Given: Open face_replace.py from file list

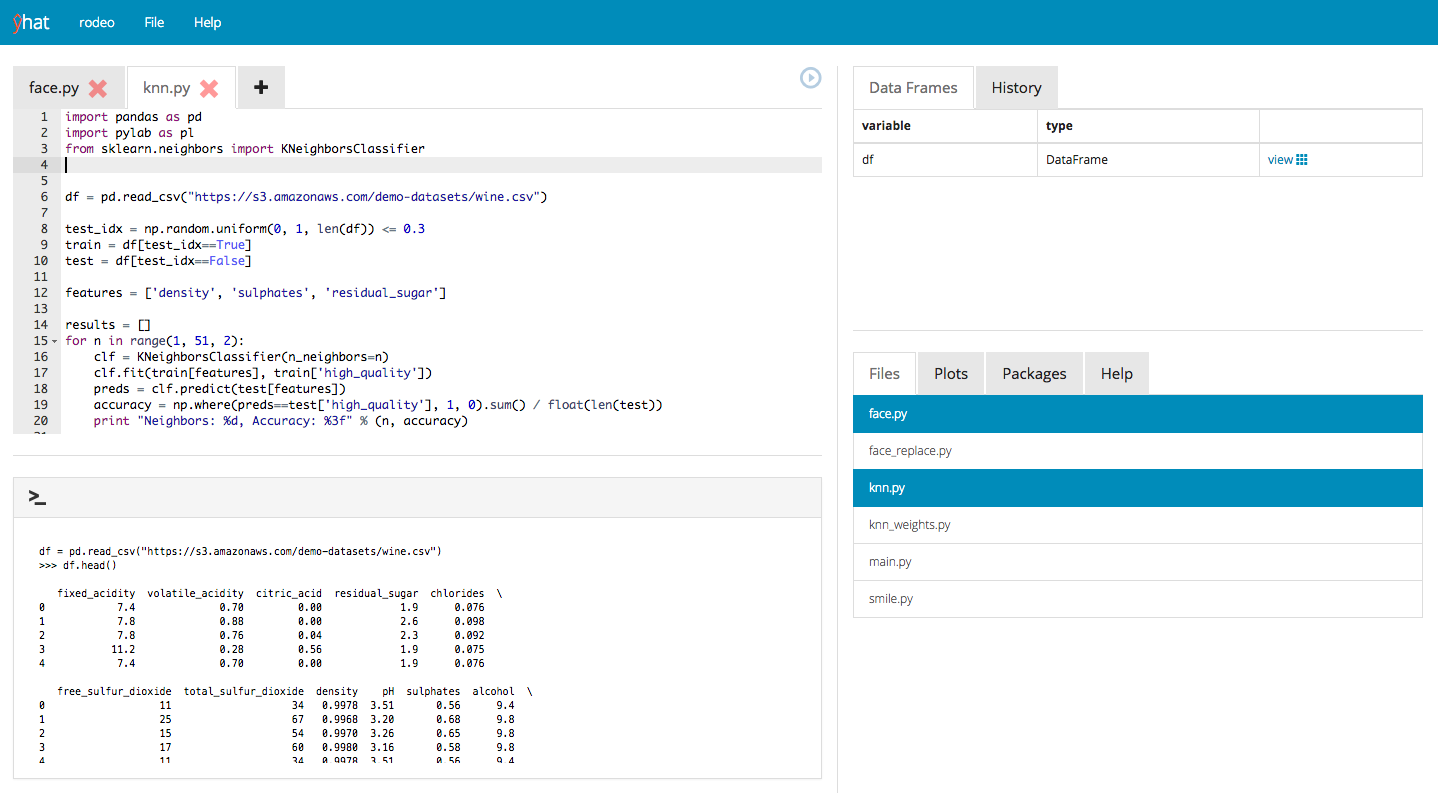Looking at the screenshot, I should [x=910, y=451].
